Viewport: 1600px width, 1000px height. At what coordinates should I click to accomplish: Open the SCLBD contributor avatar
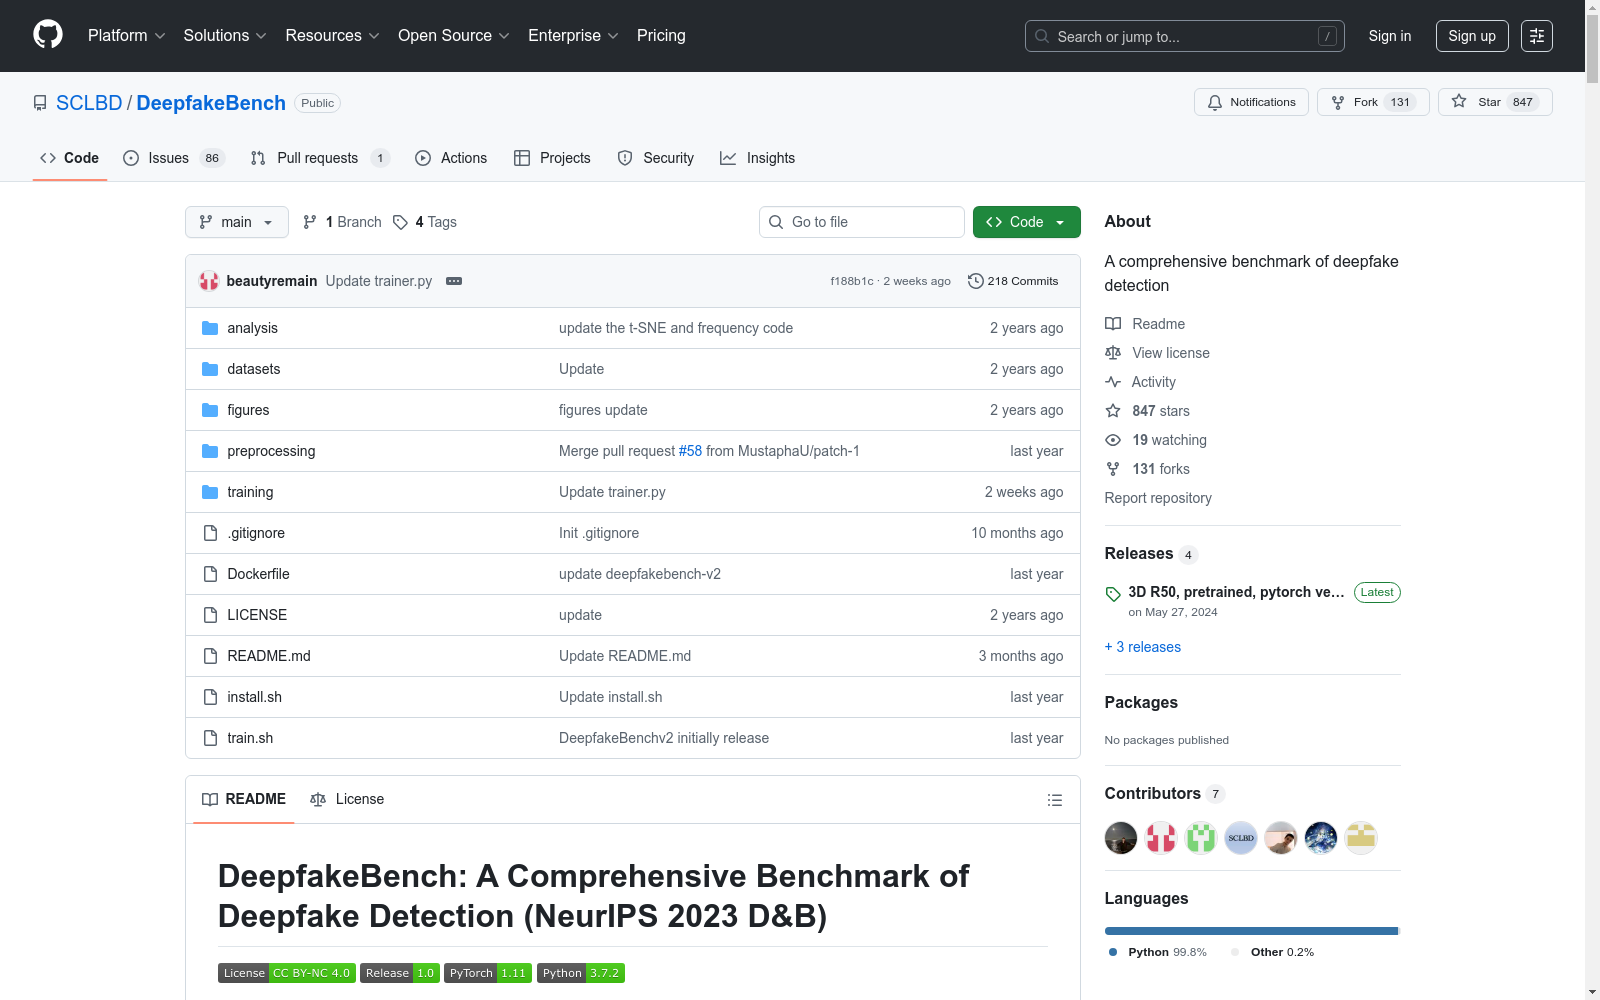[1241, 838]
